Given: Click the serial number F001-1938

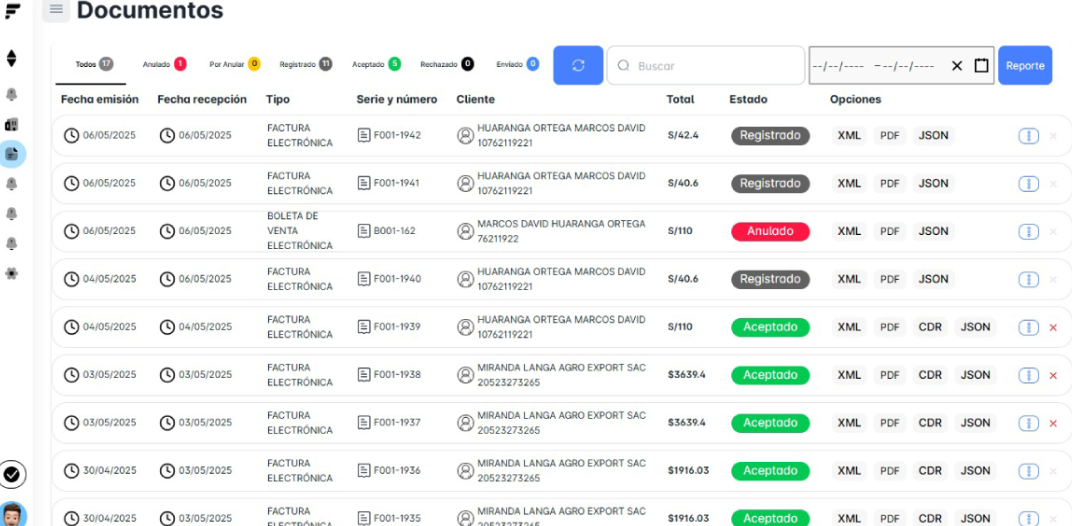Looking at the screenshot, I should point(397,375).
